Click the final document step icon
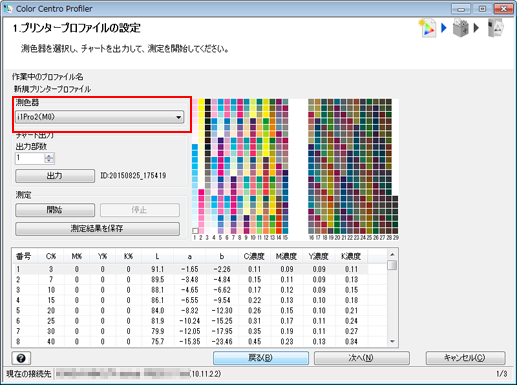 tap(495, 28)
